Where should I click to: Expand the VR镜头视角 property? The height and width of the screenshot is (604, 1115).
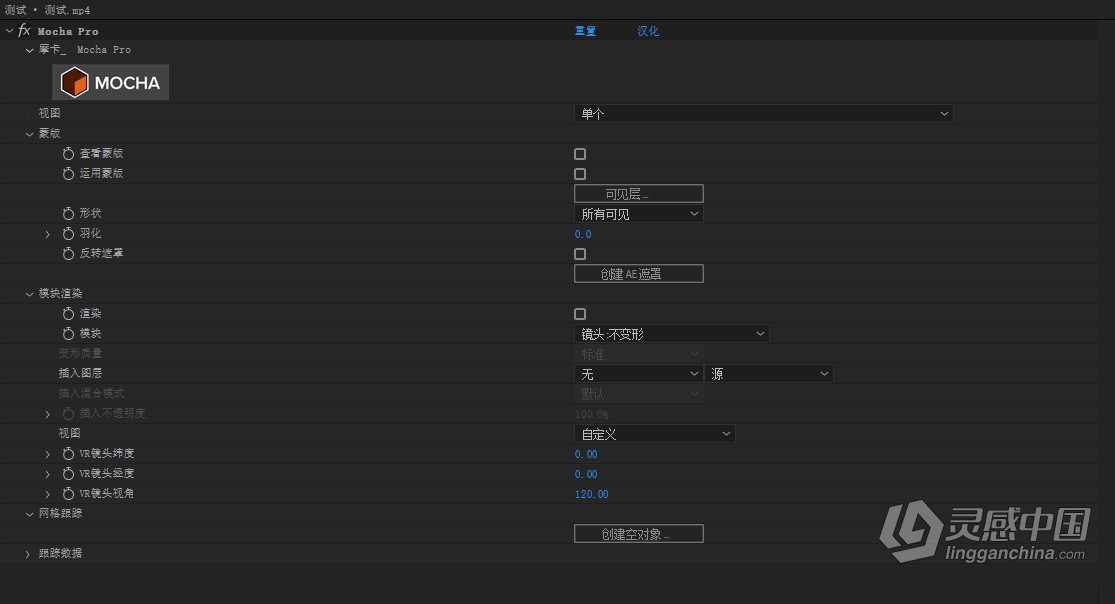tap(48, 494)
